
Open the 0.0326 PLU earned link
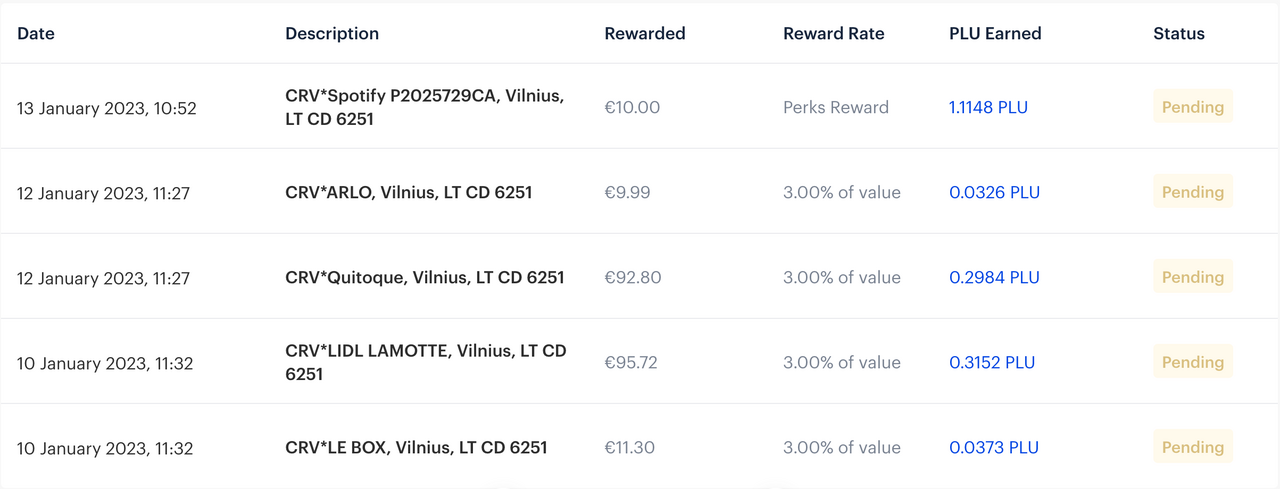tap(994, 192)
